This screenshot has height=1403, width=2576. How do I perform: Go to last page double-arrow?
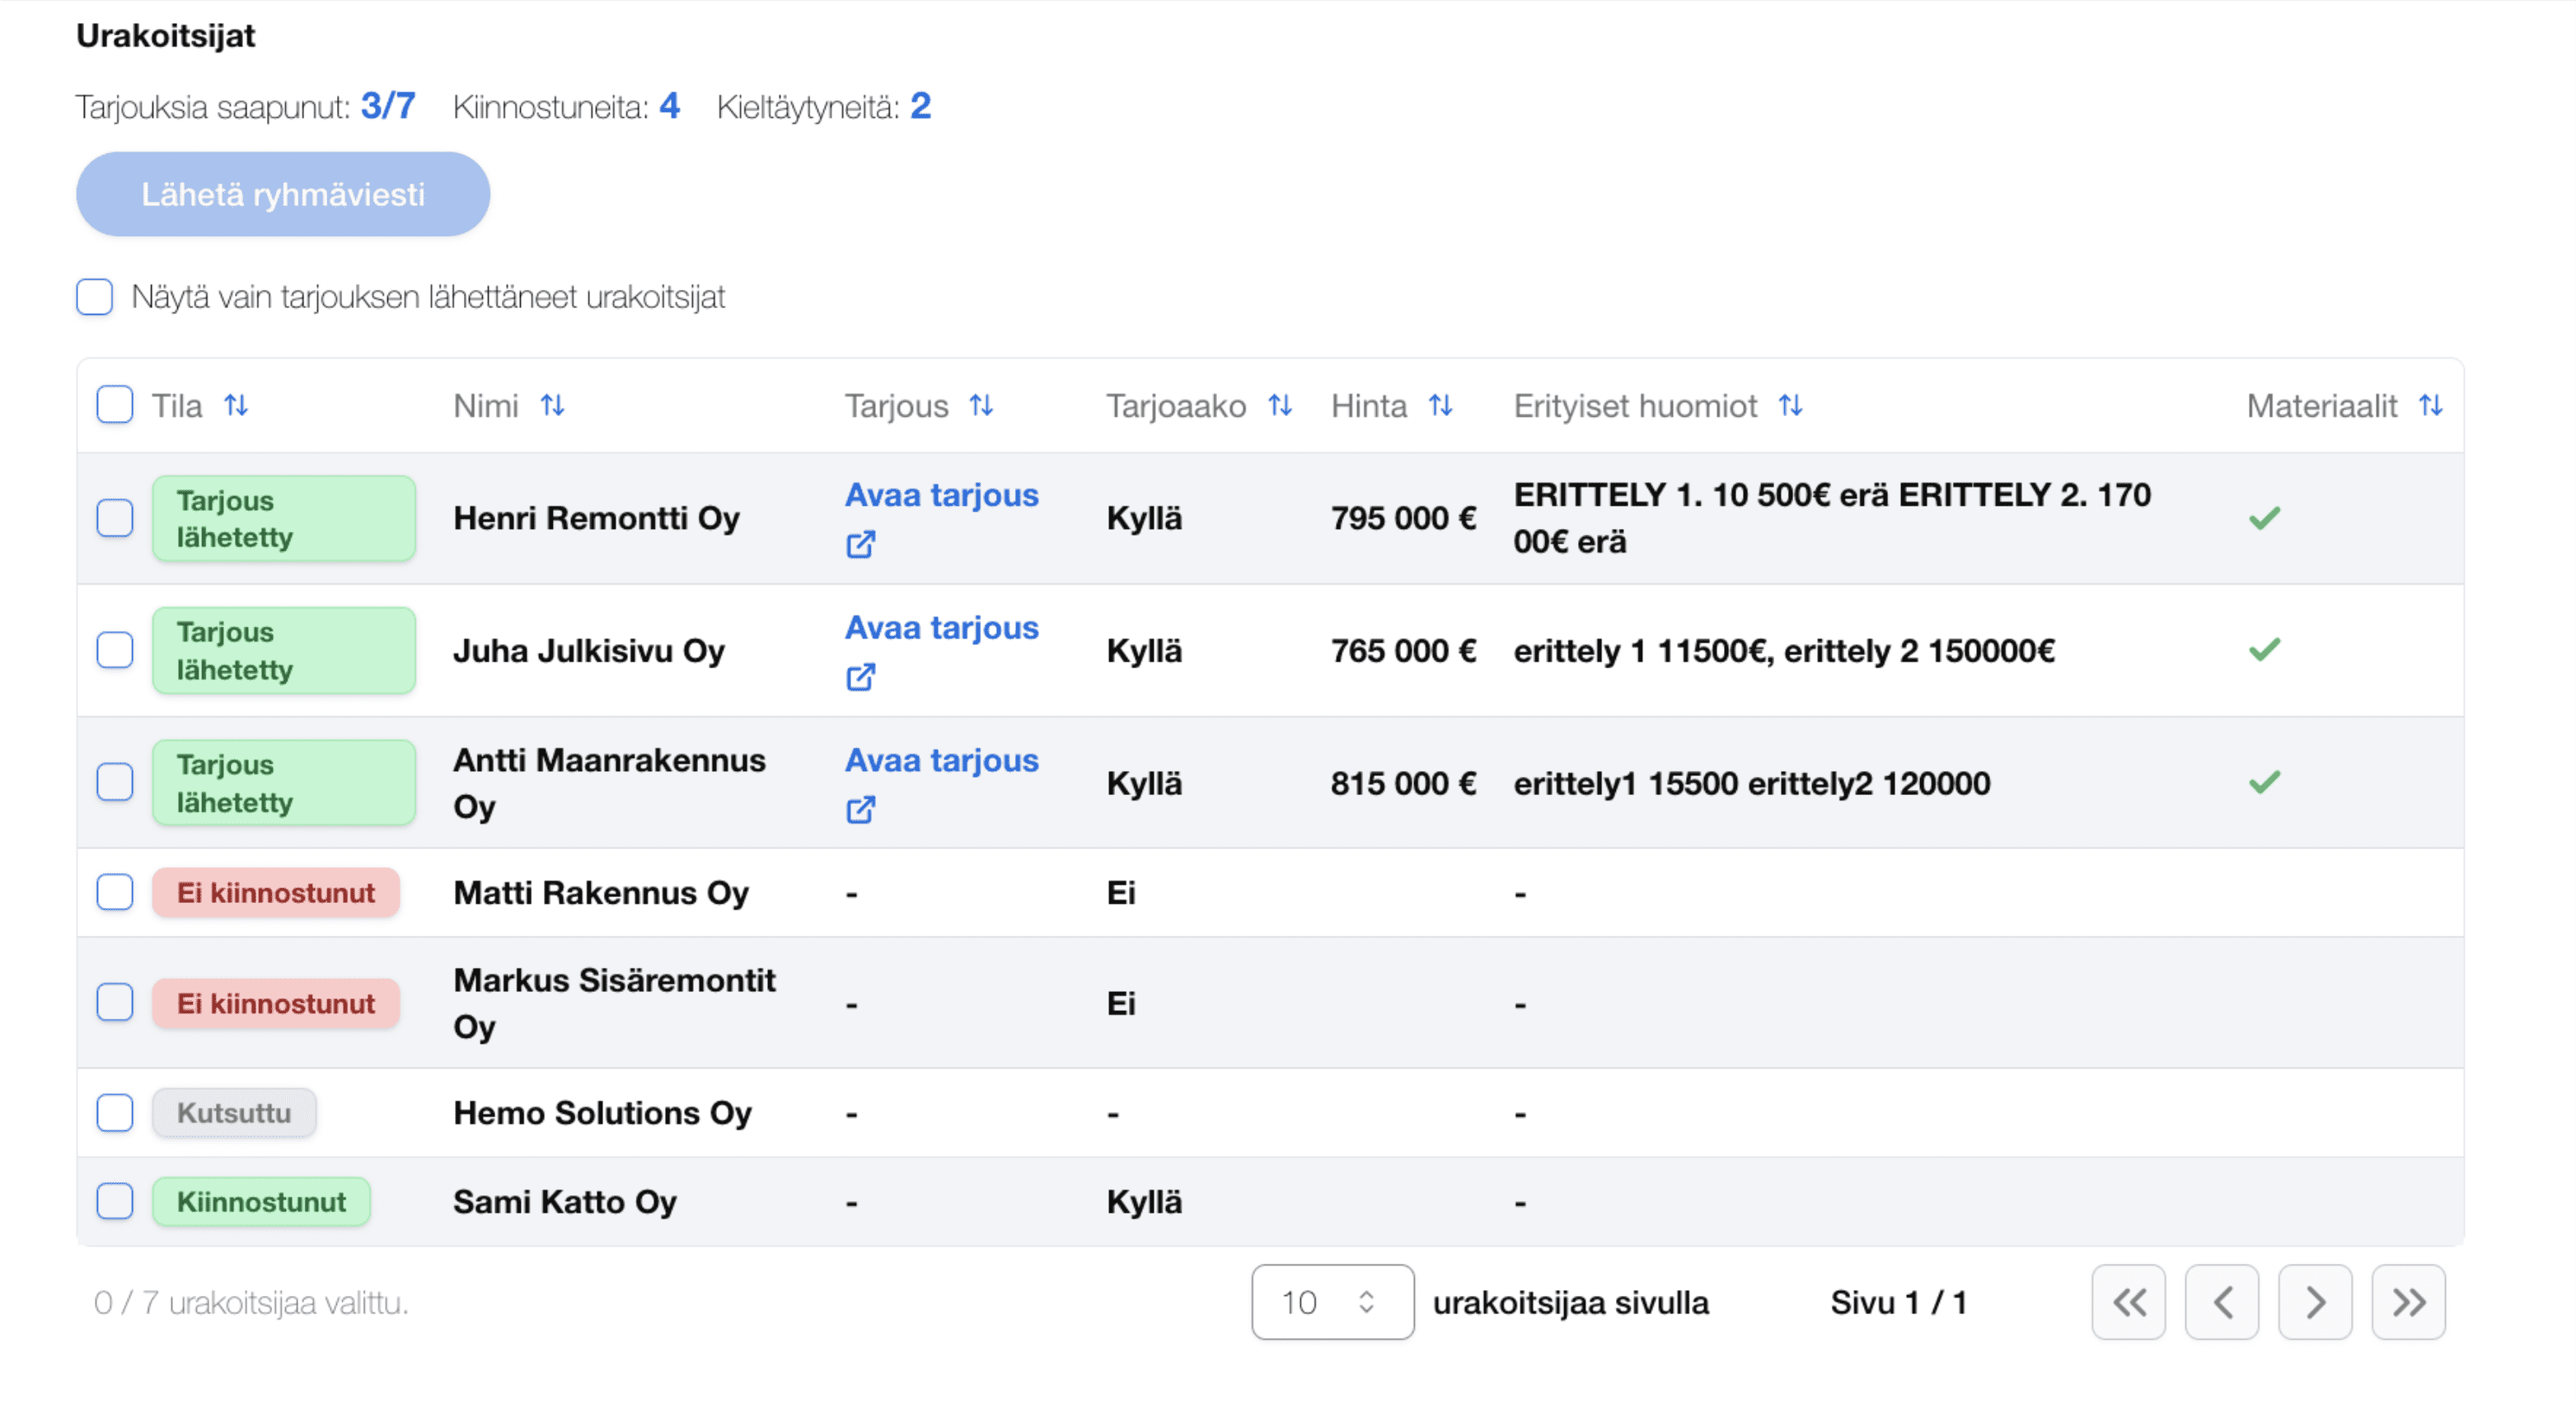(2408, 1302)
